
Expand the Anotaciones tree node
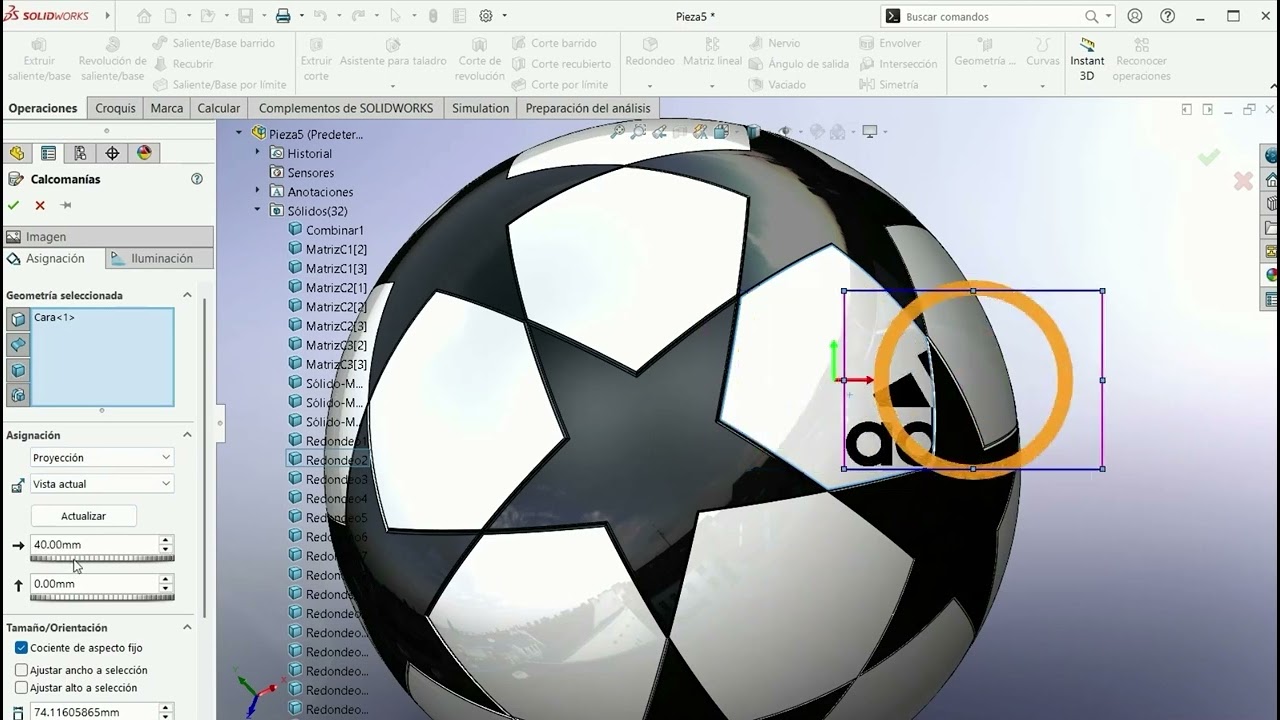click(x=257, y=191)
